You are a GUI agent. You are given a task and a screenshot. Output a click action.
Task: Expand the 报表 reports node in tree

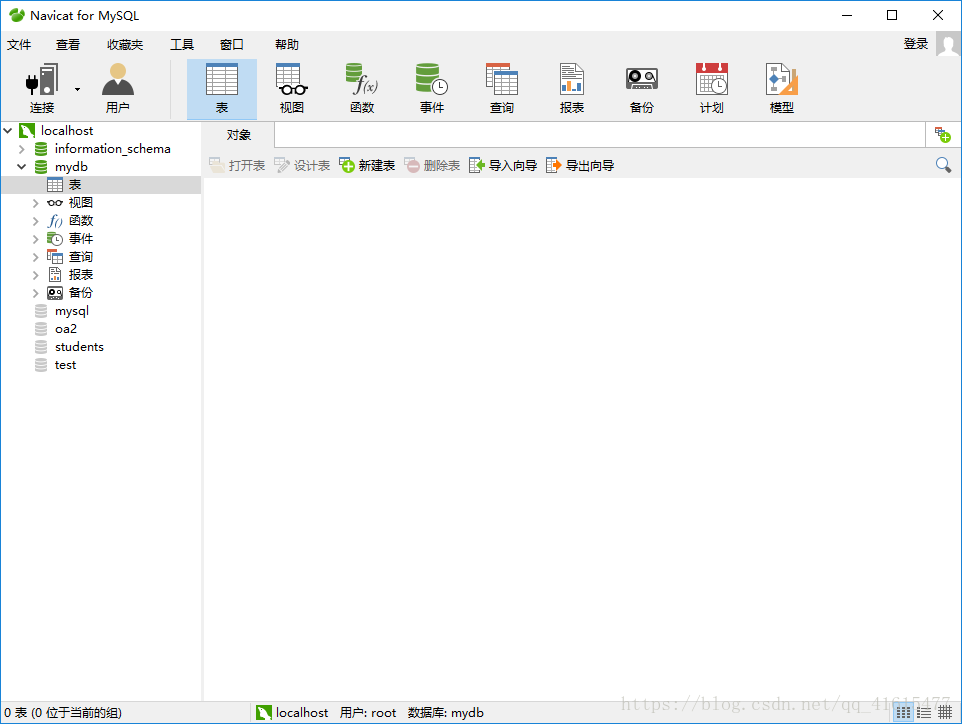pos(36,275)
